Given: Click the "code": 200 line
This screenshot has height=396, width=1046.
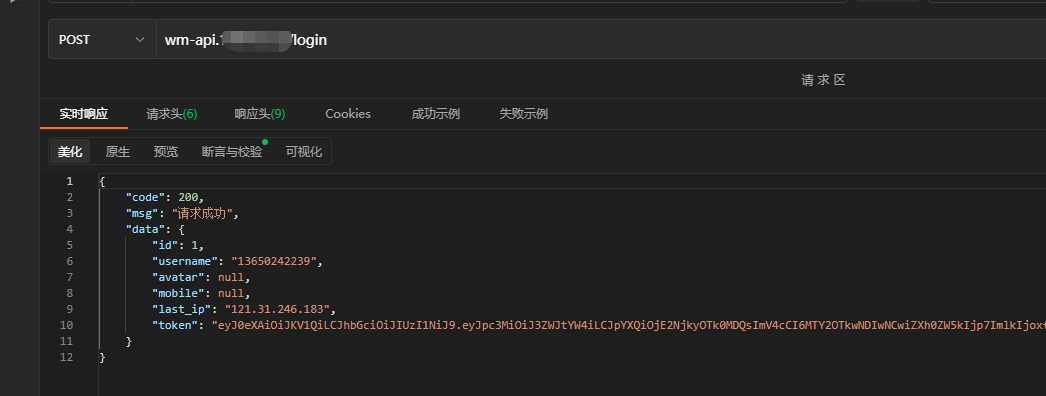Looking at the screenshot, I should pos(164,197).
